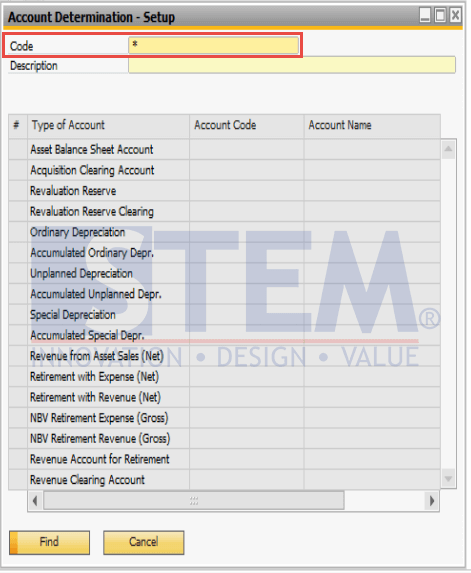This screenshot has width=471, height=573.
Task: Click Account Code cell for Revenue Clearing Account
Action: [x=247, y=480]
